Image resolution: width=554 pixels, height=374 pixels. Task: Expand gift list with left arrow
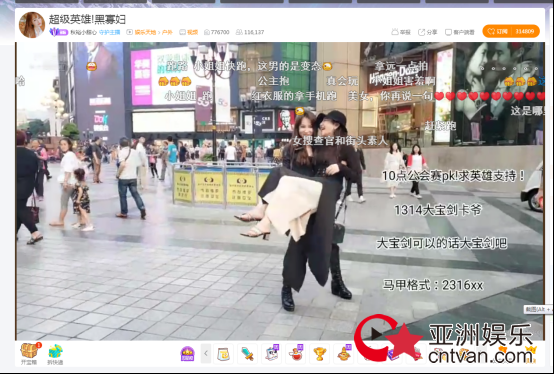pyautogui.click(x=206, y=354)
